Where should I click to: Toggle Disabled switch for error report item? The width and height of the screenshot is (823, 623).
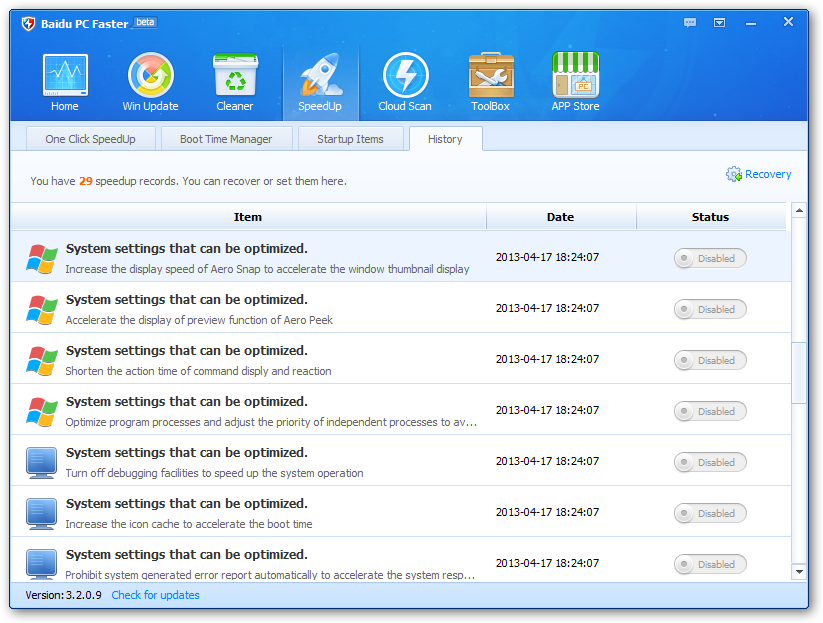[x=710, y=564]
